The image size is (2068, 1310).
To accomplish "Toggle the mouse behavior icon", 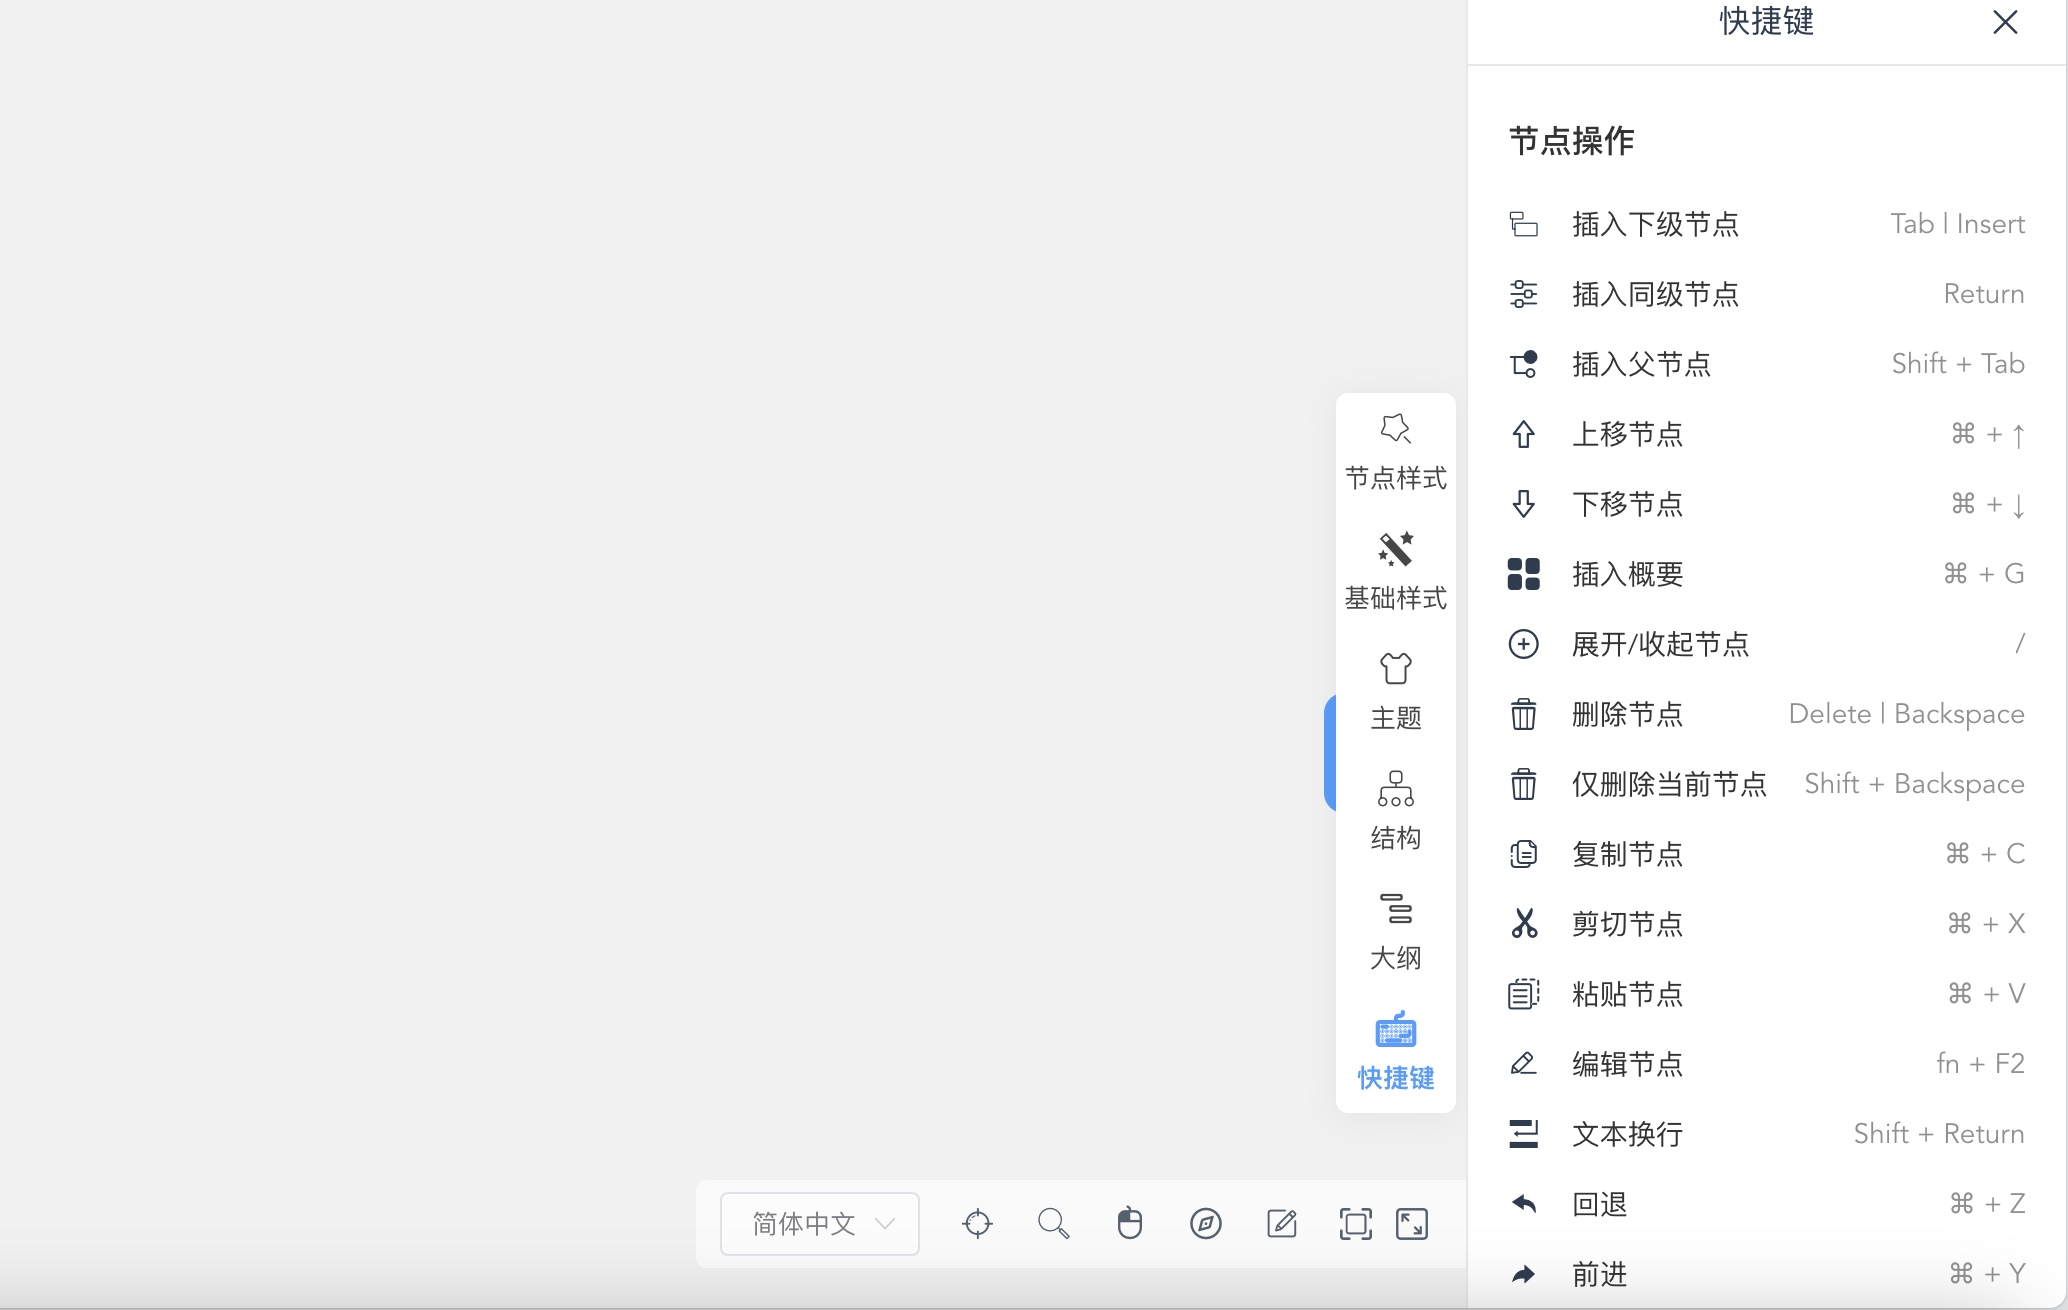I will 1129,1223.
